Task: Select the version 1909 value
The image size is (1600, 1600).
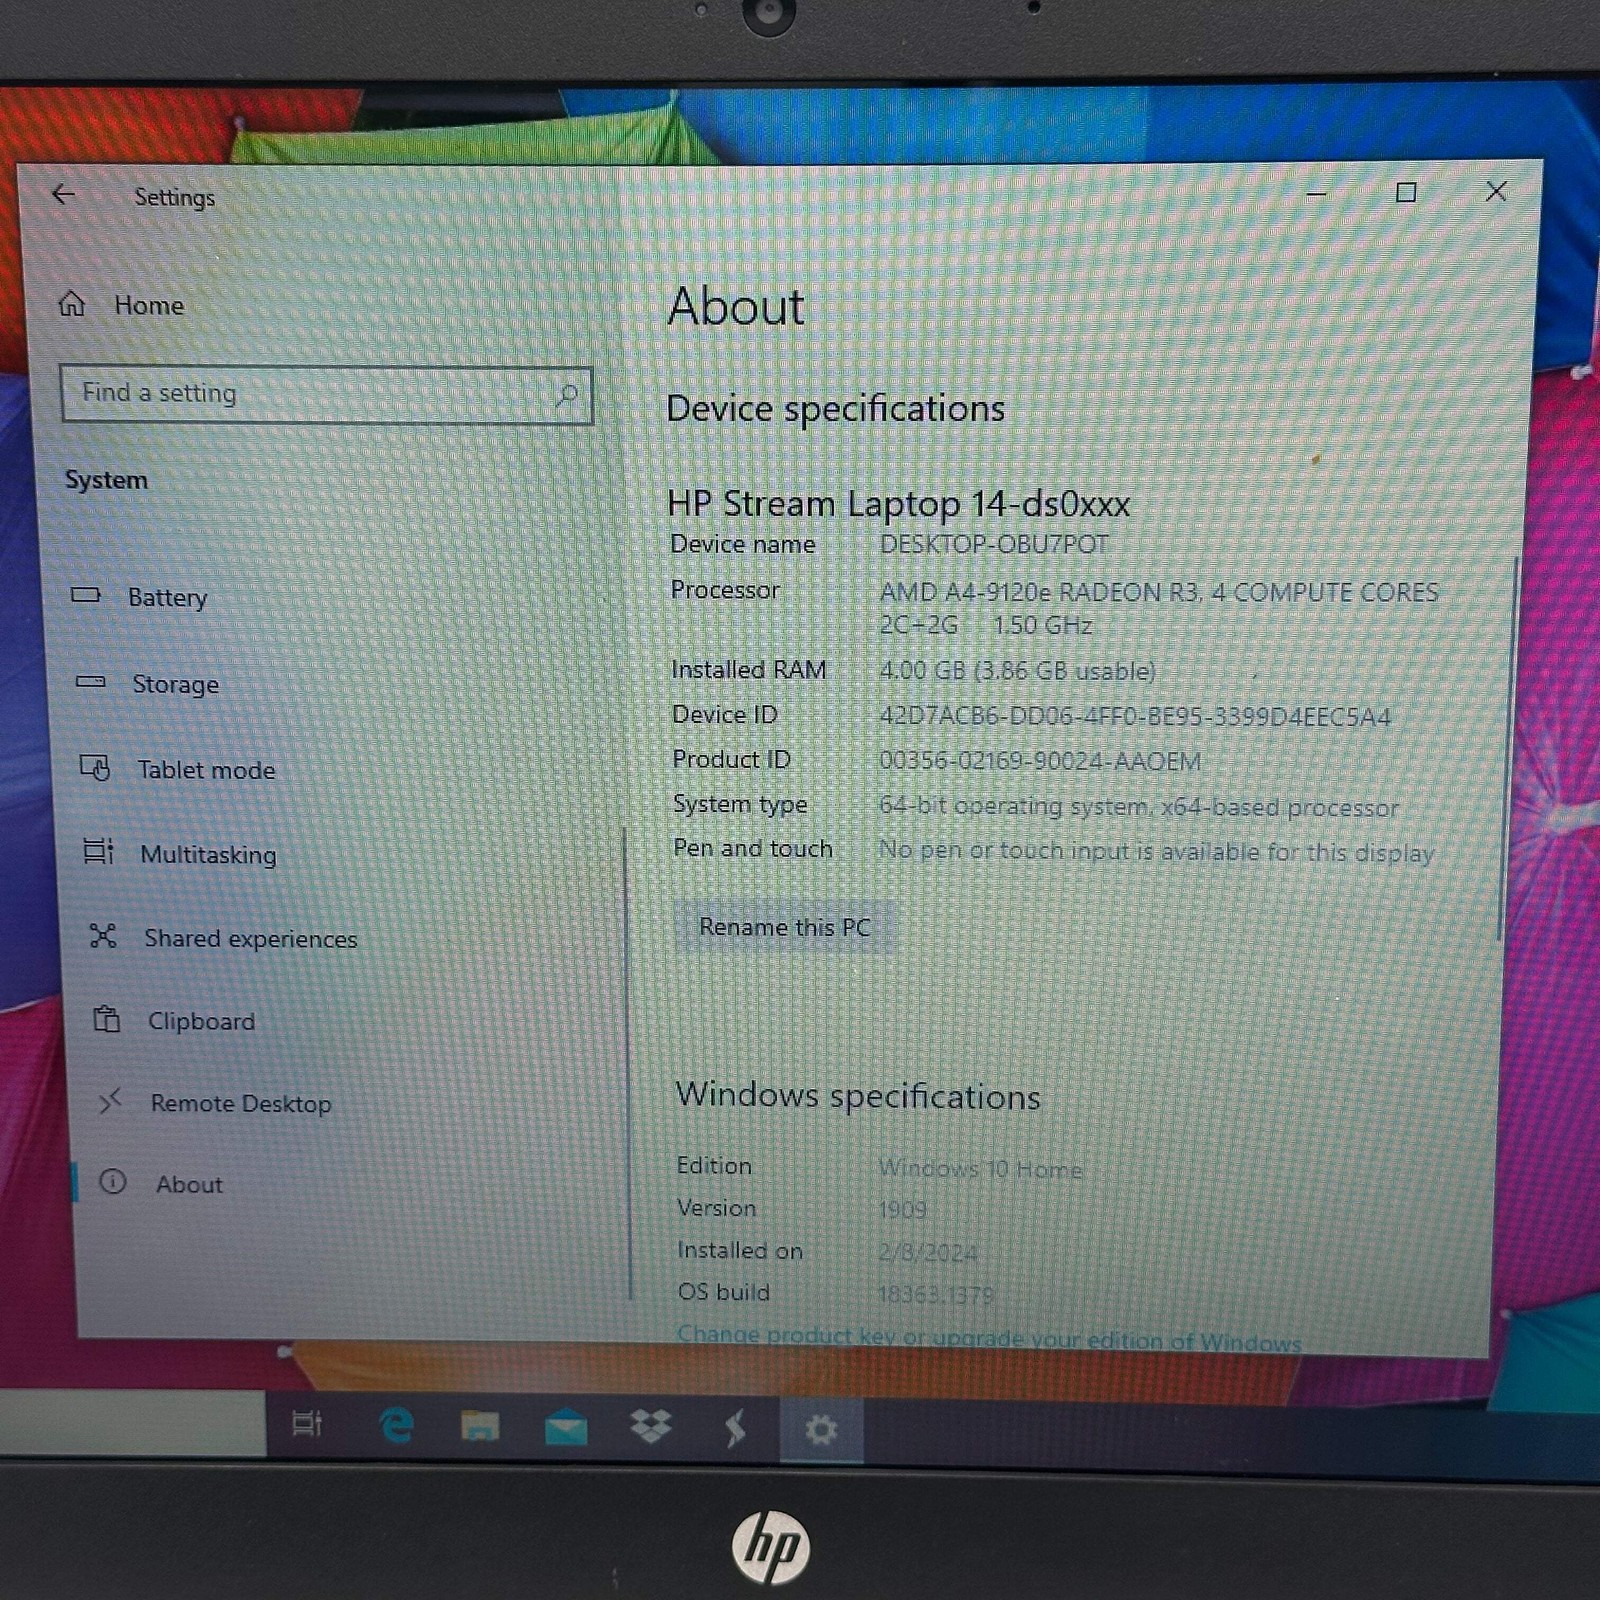Action: click(902, 1210)
